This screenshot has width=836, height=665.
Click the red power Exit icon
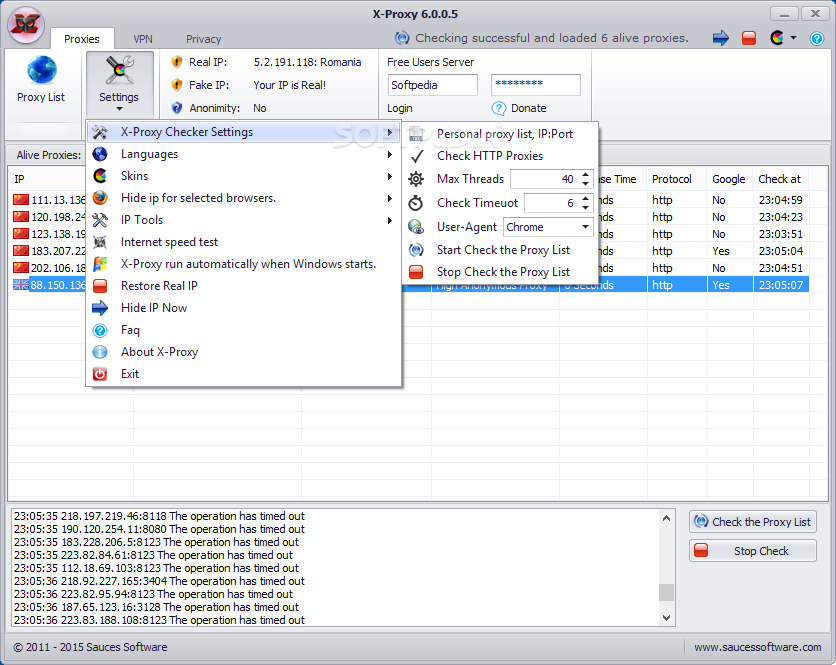100,374
